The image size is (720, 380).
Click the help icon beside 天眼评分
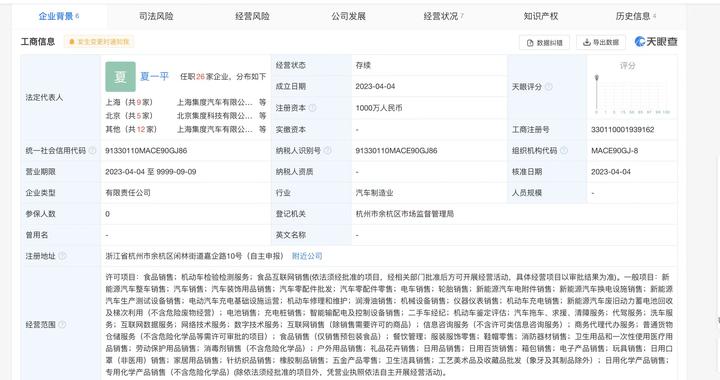point(549,87)
